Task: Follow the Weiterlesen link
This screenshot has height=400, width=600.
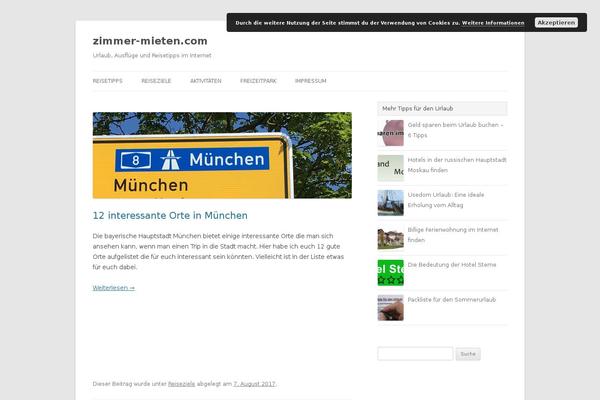Action: pyautogui.click(x=114, y=288)
